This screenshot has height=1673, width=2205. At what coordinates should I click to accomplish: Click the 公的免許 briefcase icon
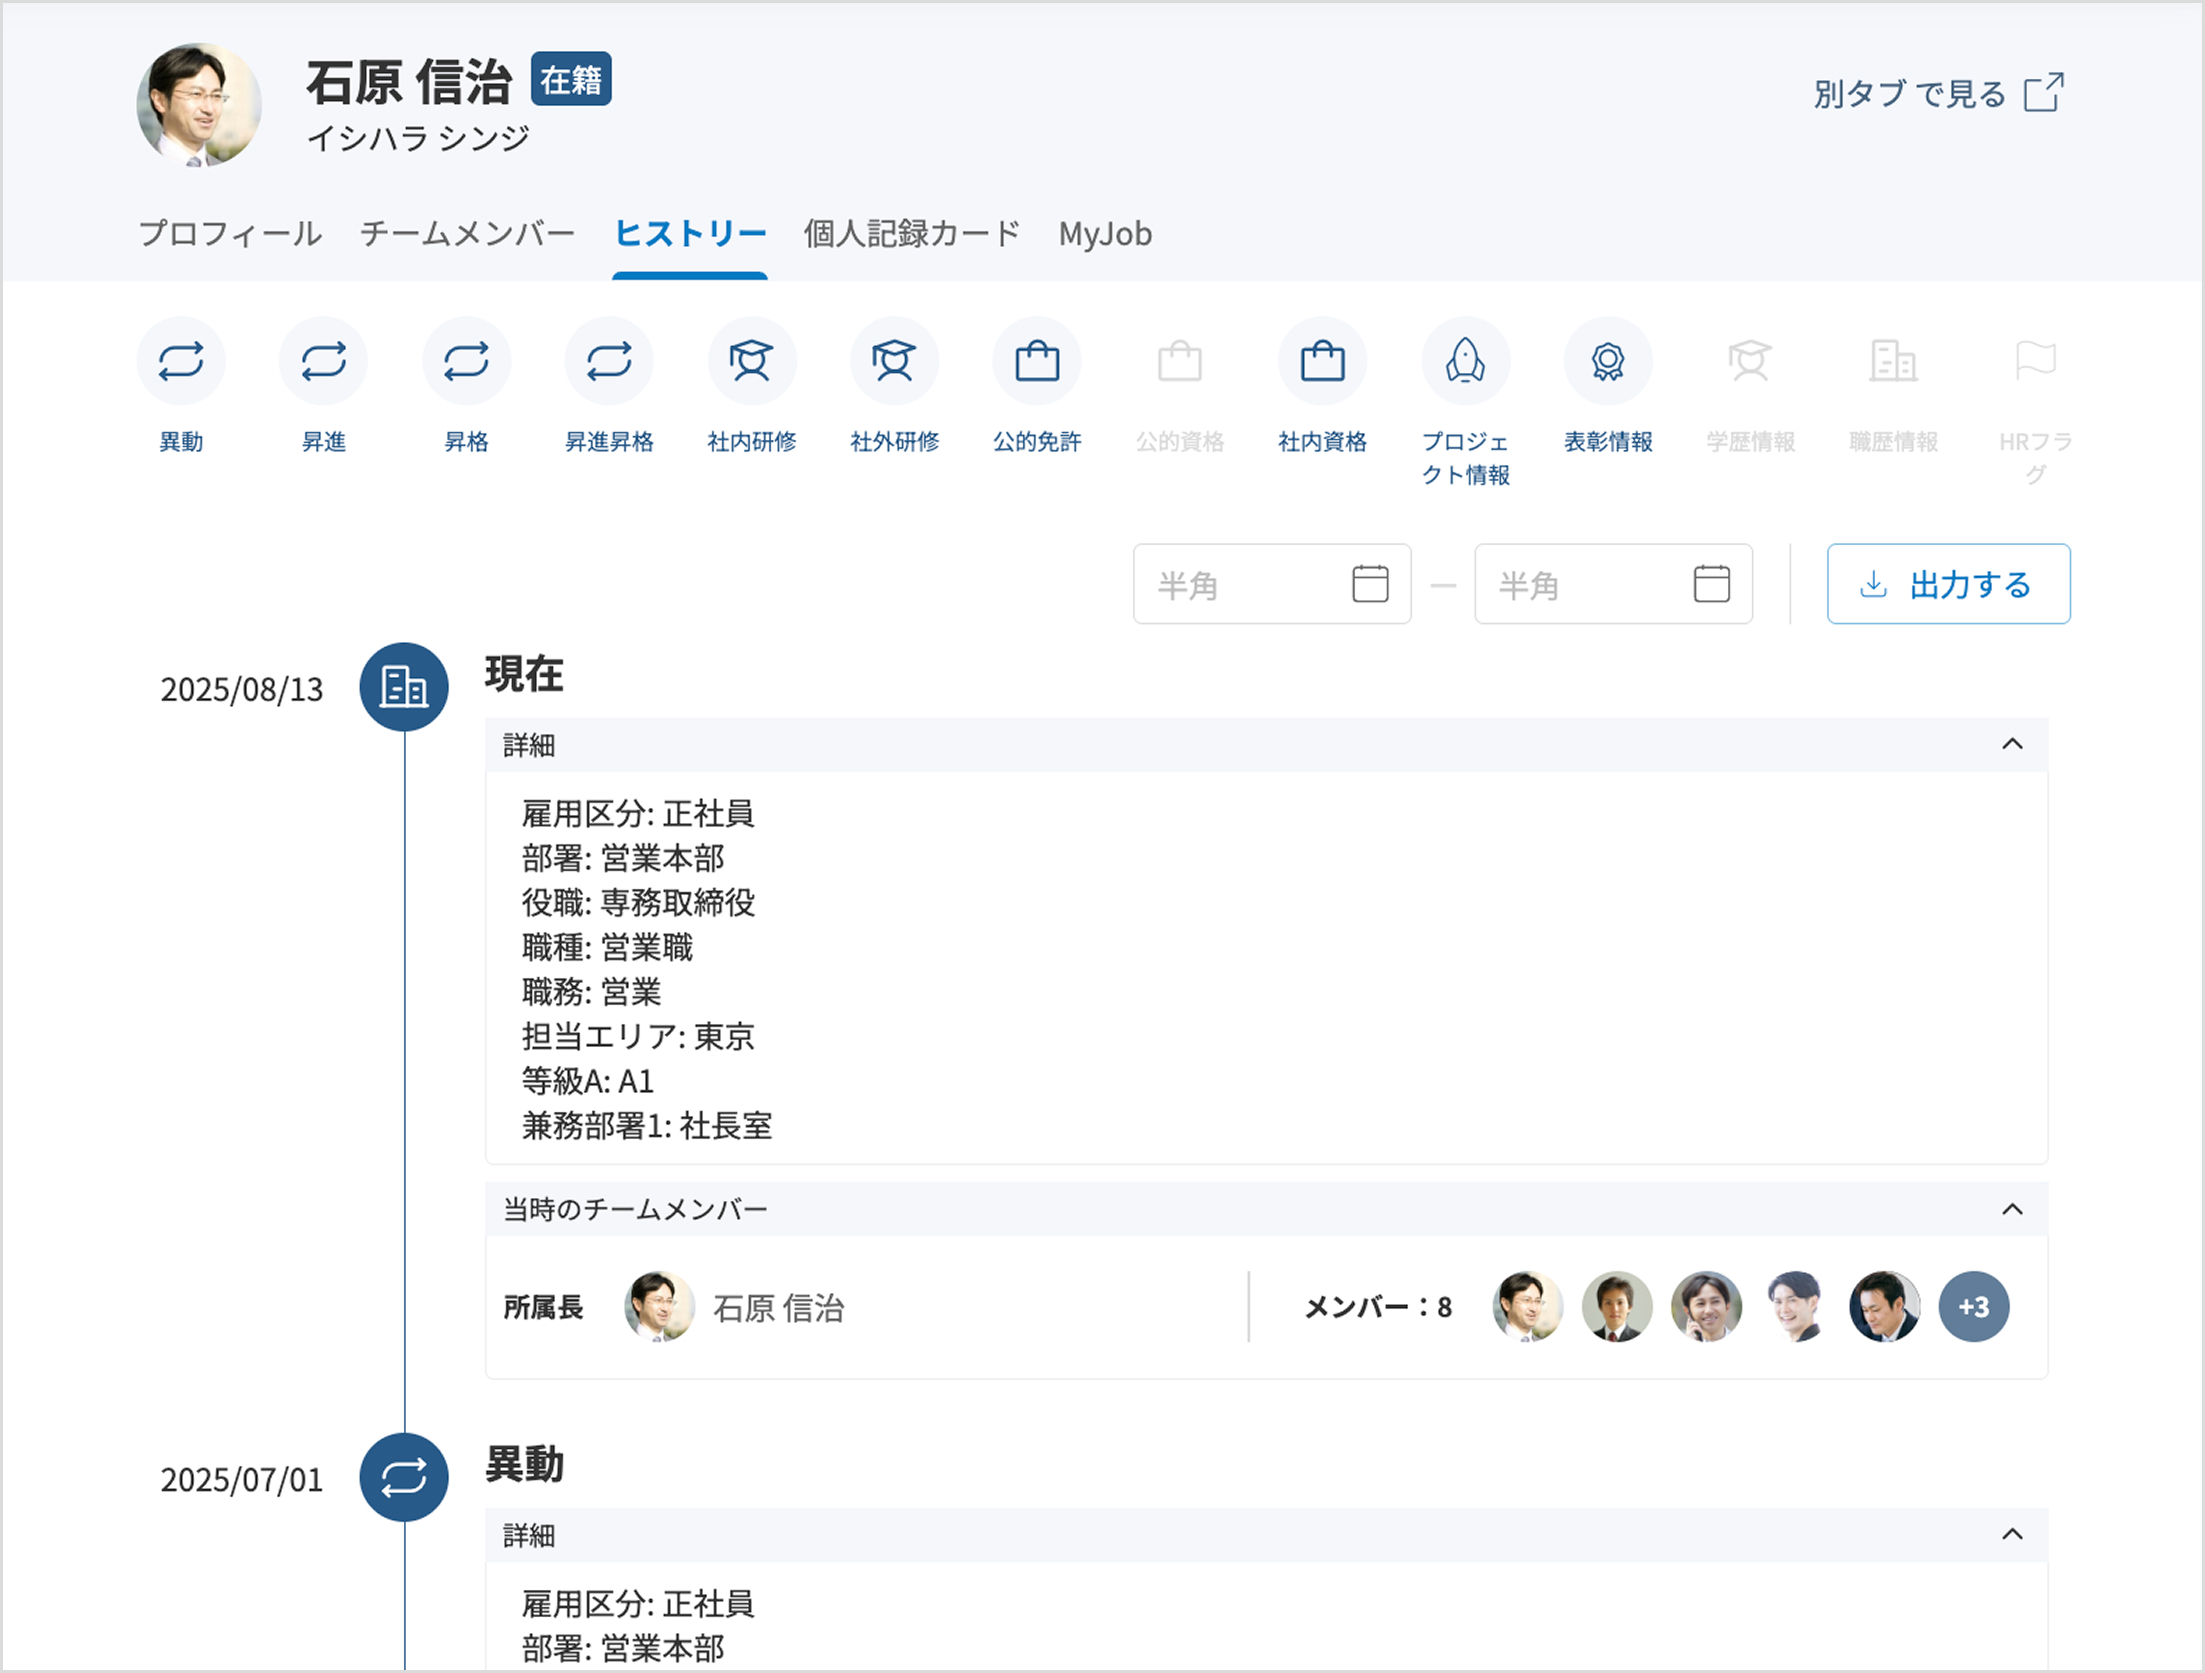point(1037,361)
